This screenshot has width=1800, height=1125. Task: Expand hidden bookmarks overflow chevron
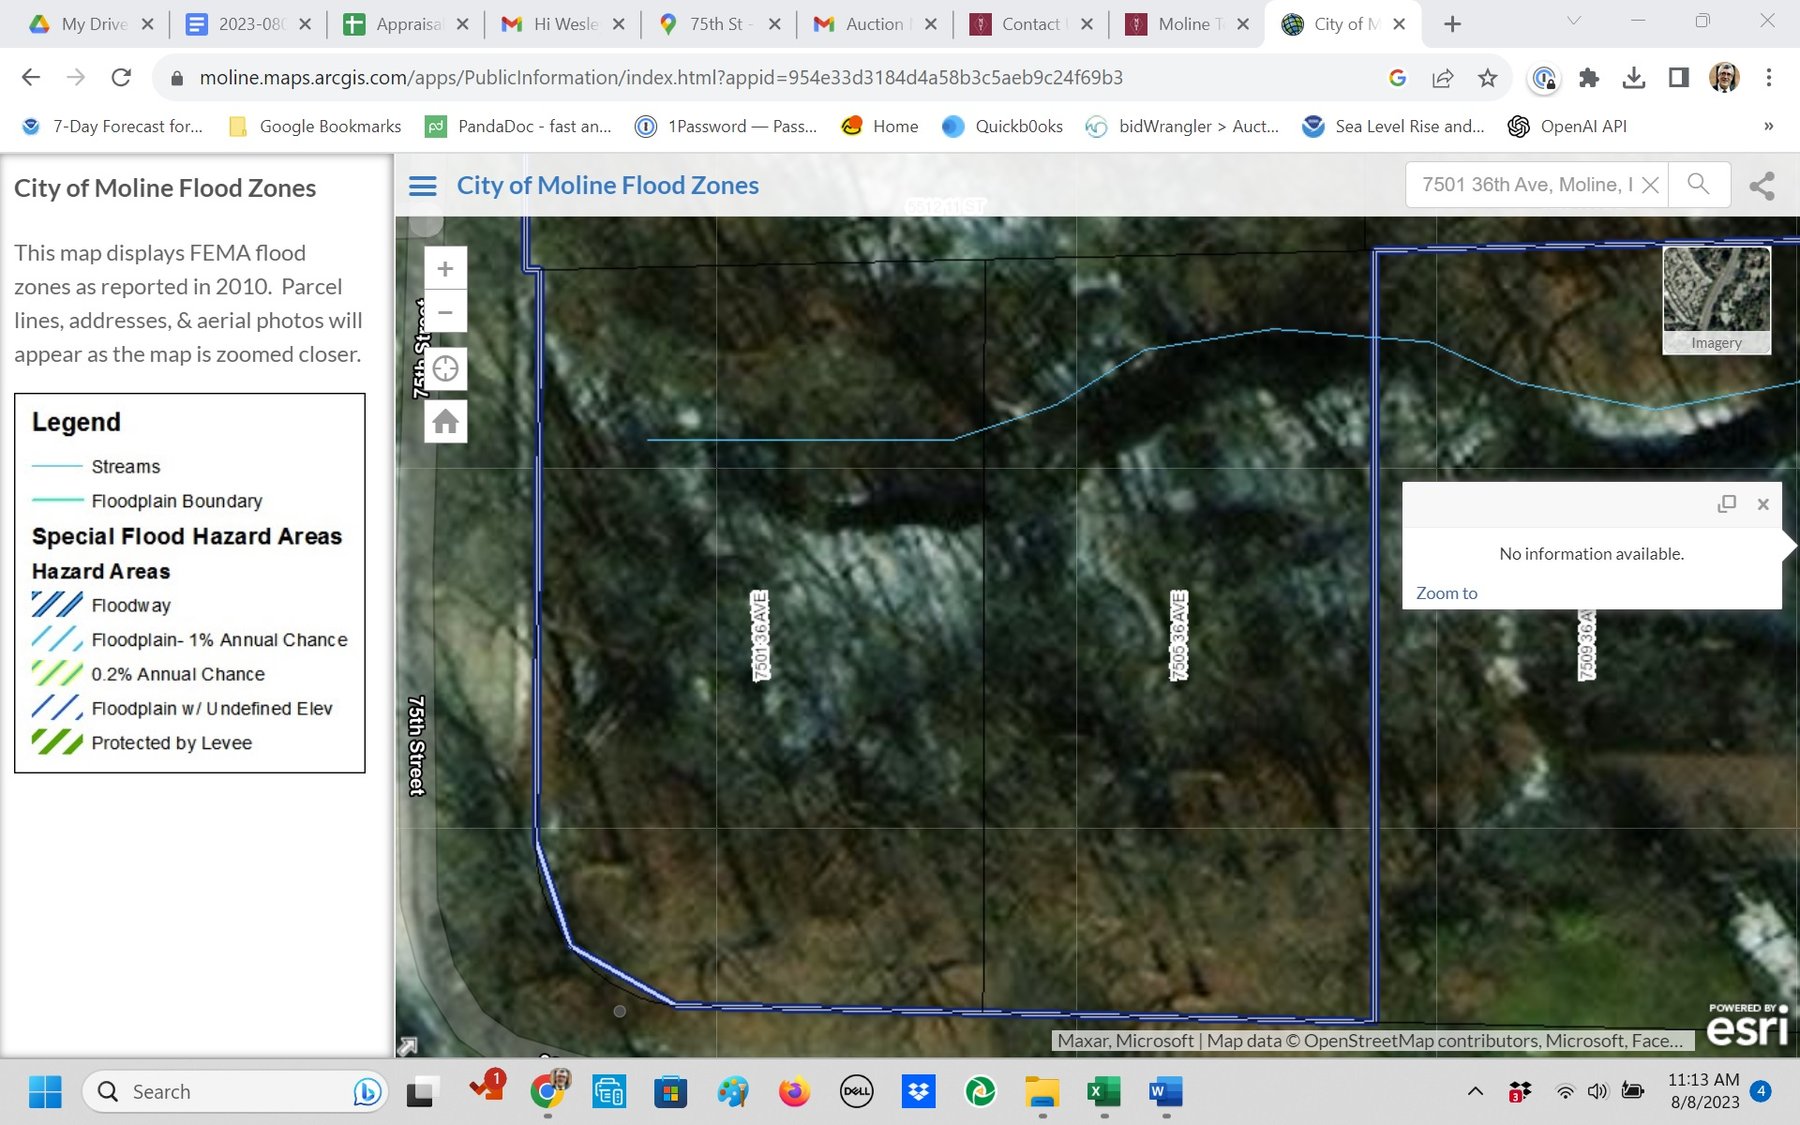coord(1768,126)
